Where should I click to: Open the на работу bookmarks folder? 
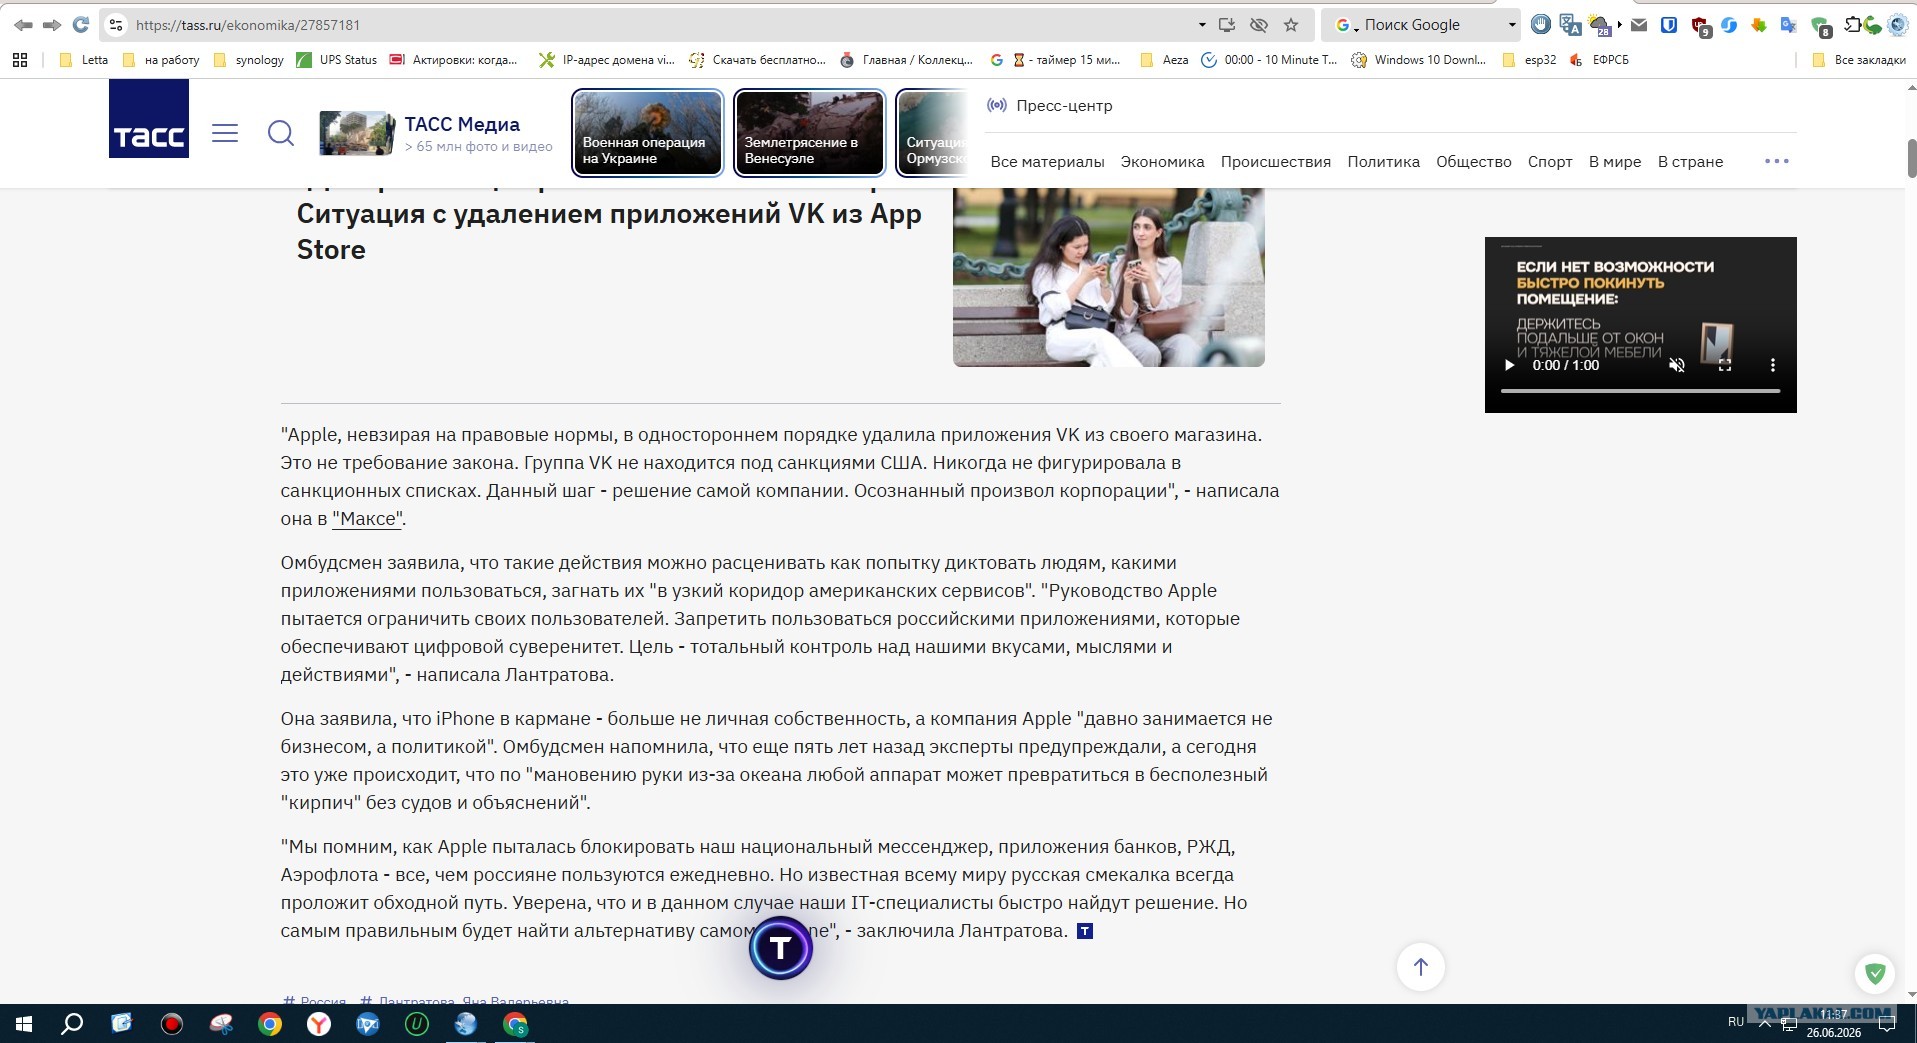(161, 60)
